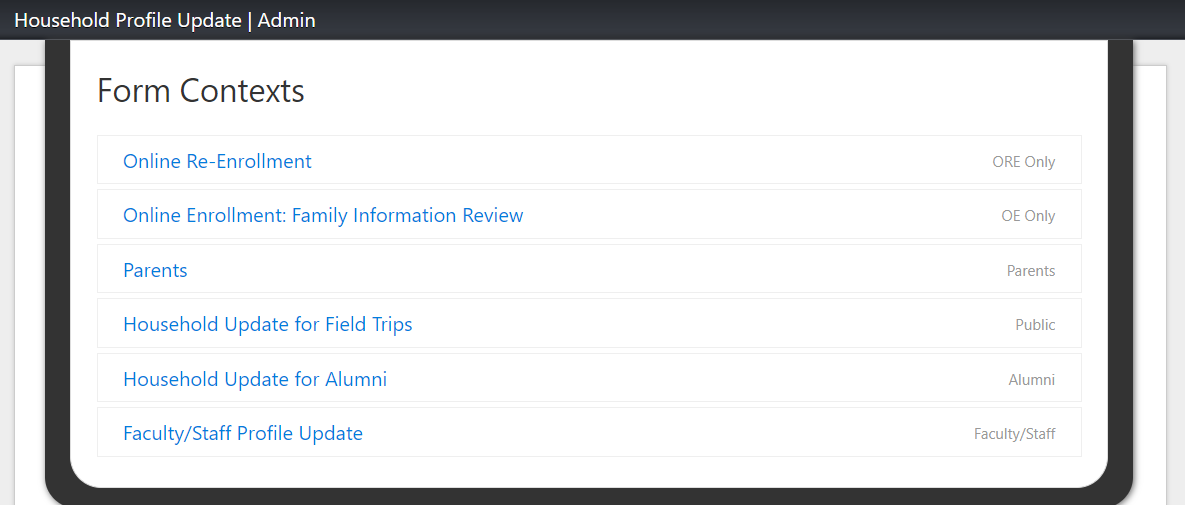This screenshot has width=1185, height=505.
Task: Click the gray 'Faculty/Staff' label on the right
Action: coord(1014,434)
